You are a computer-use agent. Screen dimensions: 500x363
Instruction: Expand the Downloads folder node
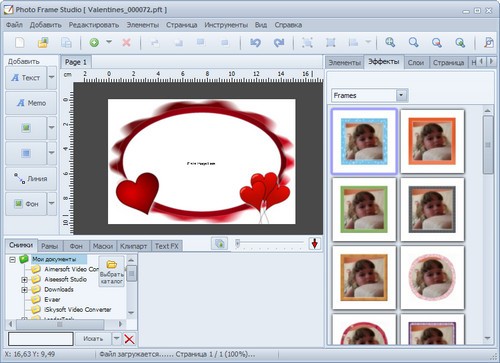(x=24, y=290)
